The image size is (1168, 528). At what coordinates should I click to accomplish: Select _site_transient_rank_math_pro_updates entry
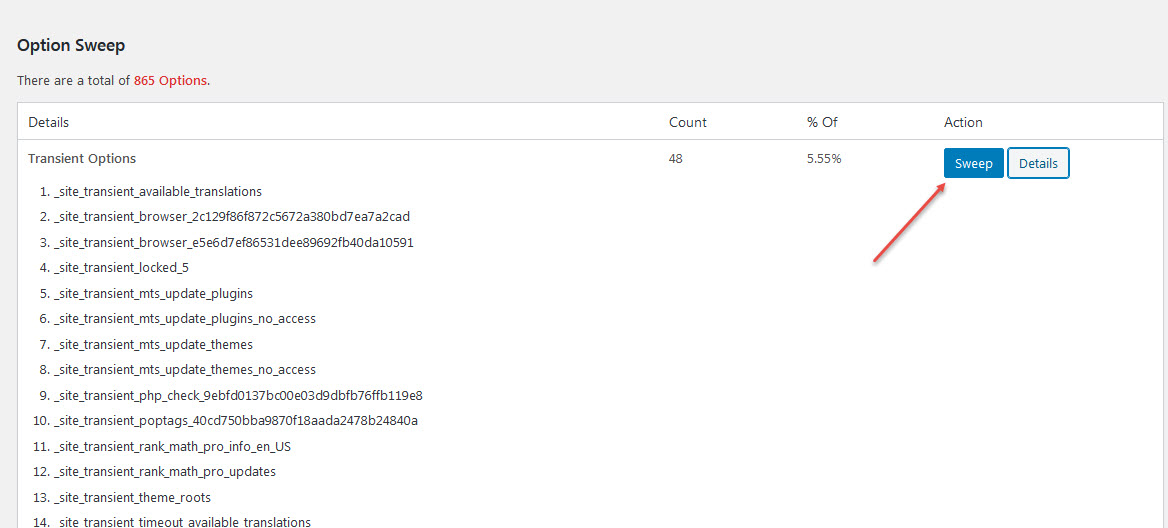click(165, 472)
